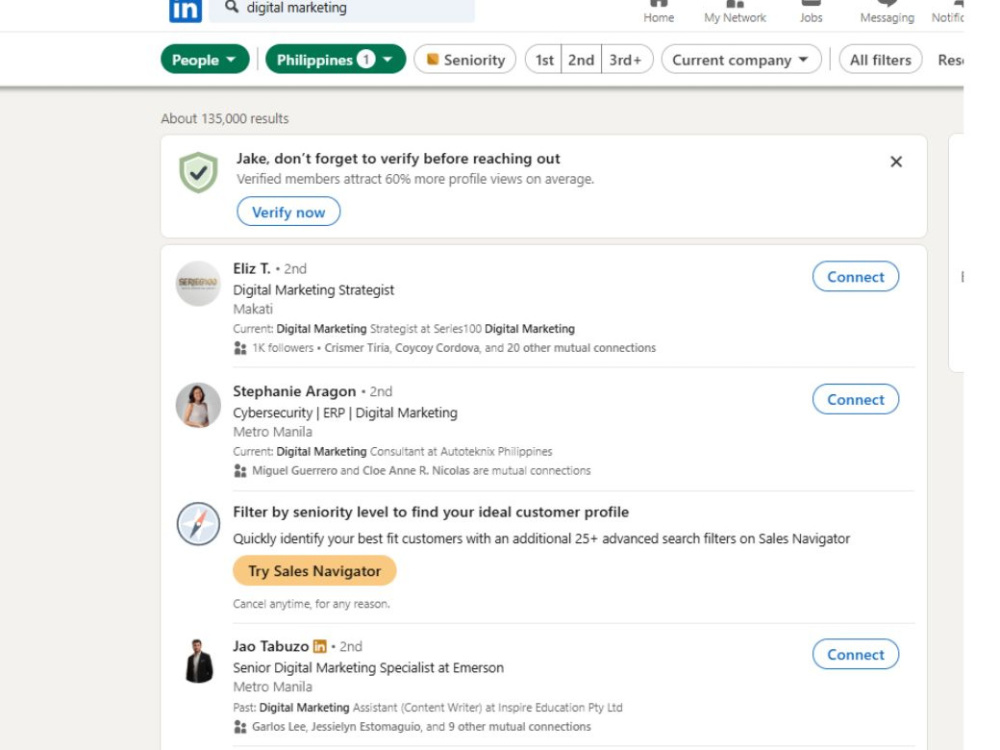Click the verification shield icon

[x=198, y=172]
